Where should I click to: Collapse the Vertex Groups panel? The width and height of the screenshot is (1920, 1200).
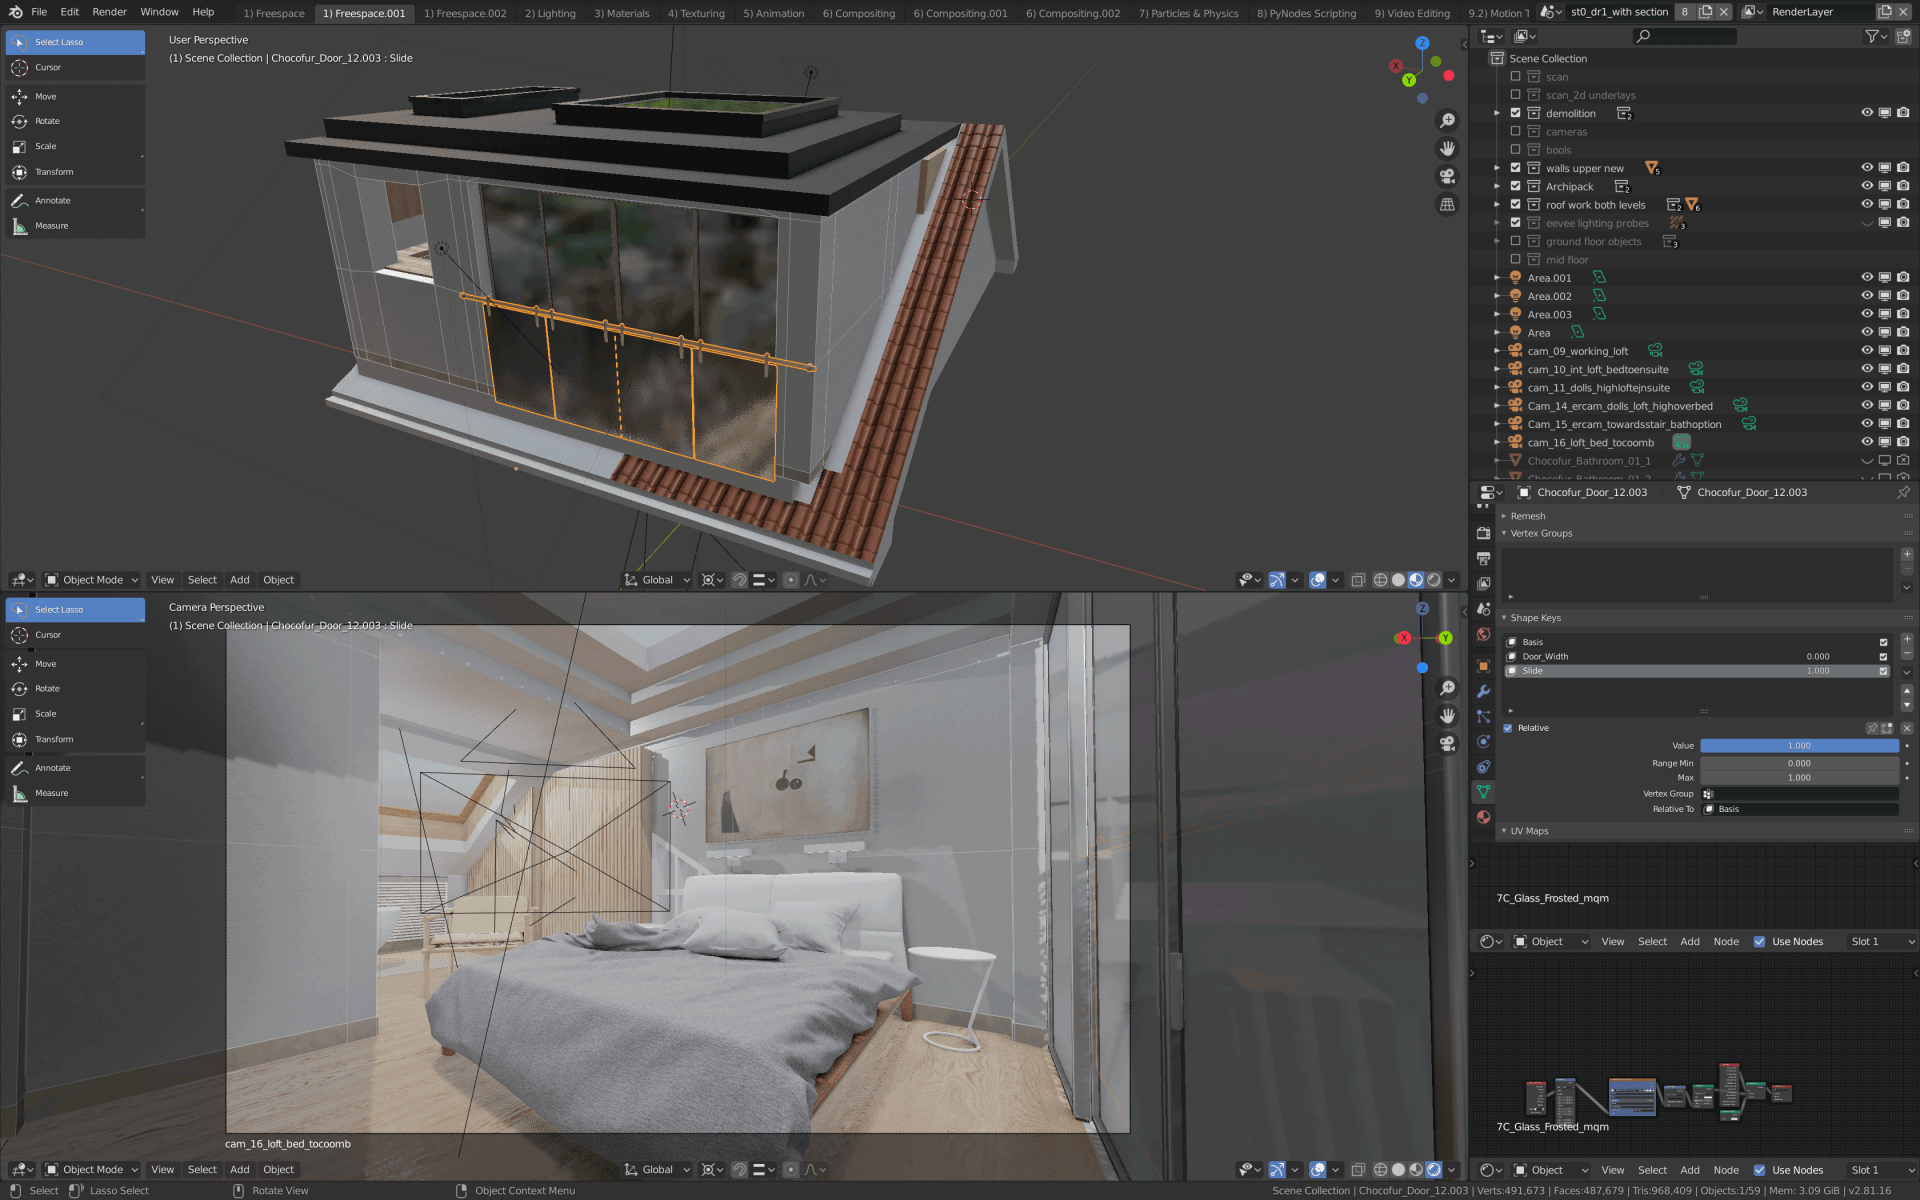pyautogui.click(x=1540, y=534)
